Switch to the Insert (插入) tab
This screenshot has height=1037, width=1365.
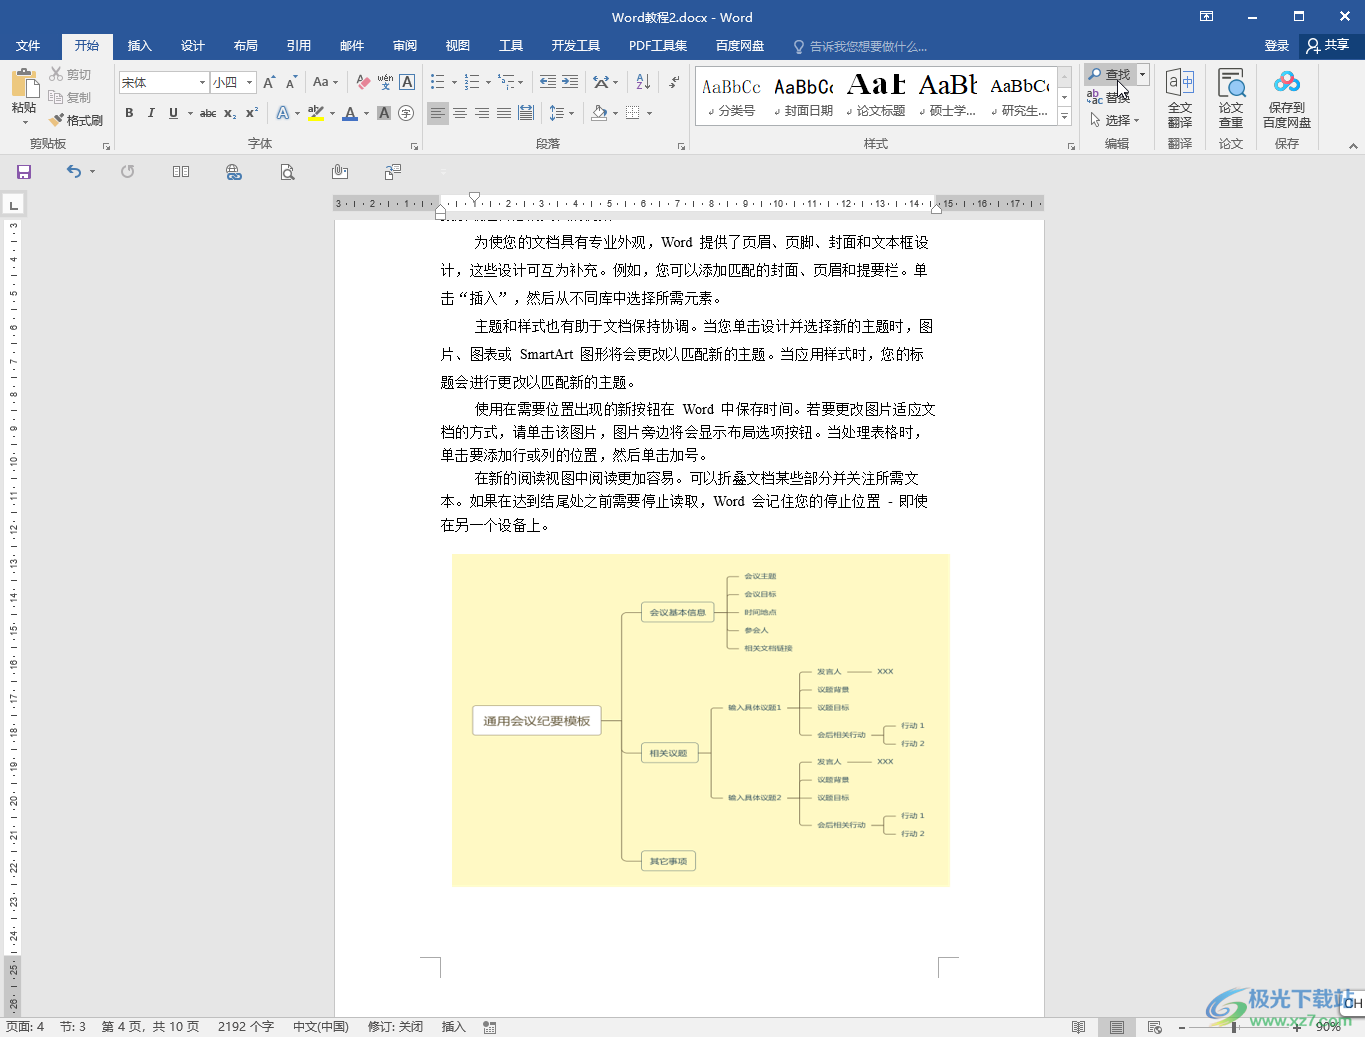[140, 46]
